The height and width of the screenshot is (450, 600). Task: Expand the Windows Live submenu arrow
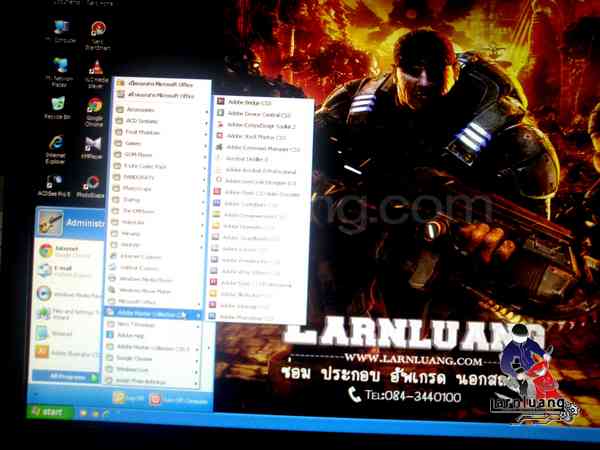197,372
